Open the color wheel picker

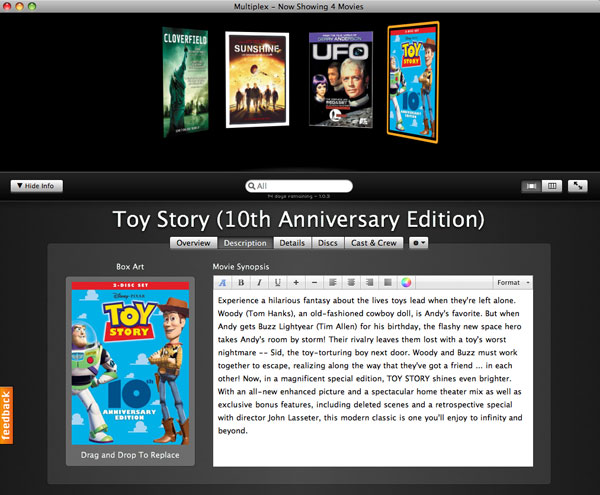point(406,283)
